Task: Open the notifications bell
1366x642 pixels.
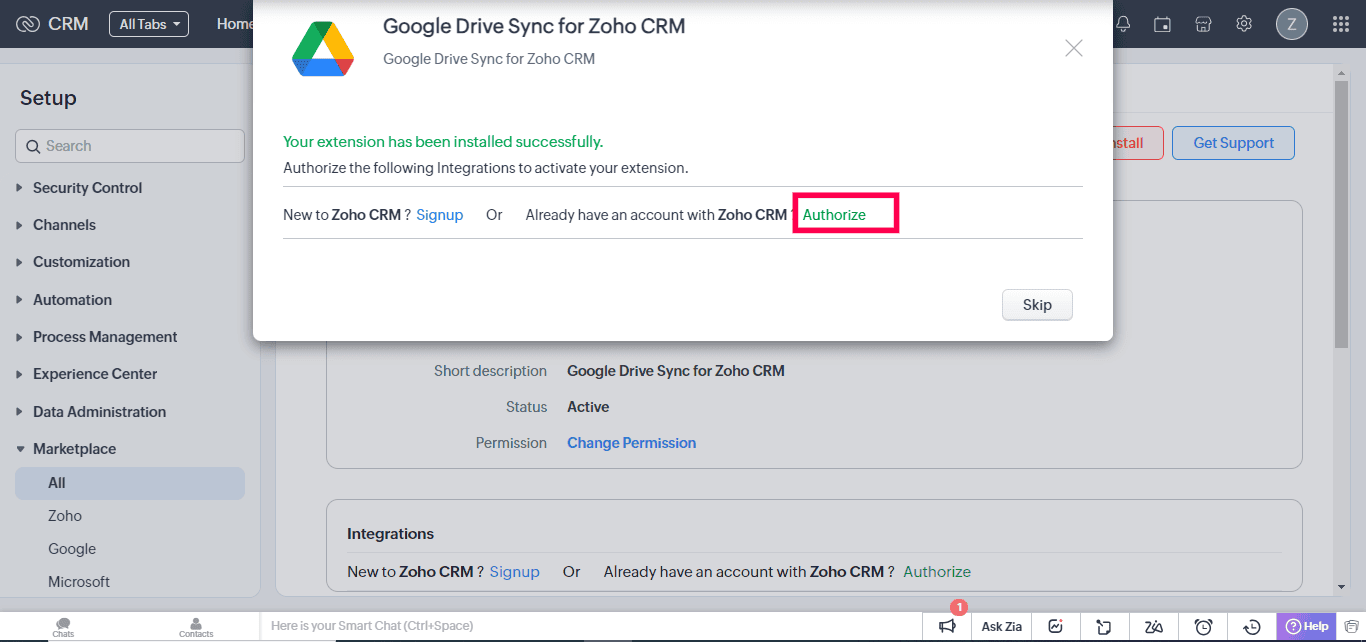Action: 1124,24
